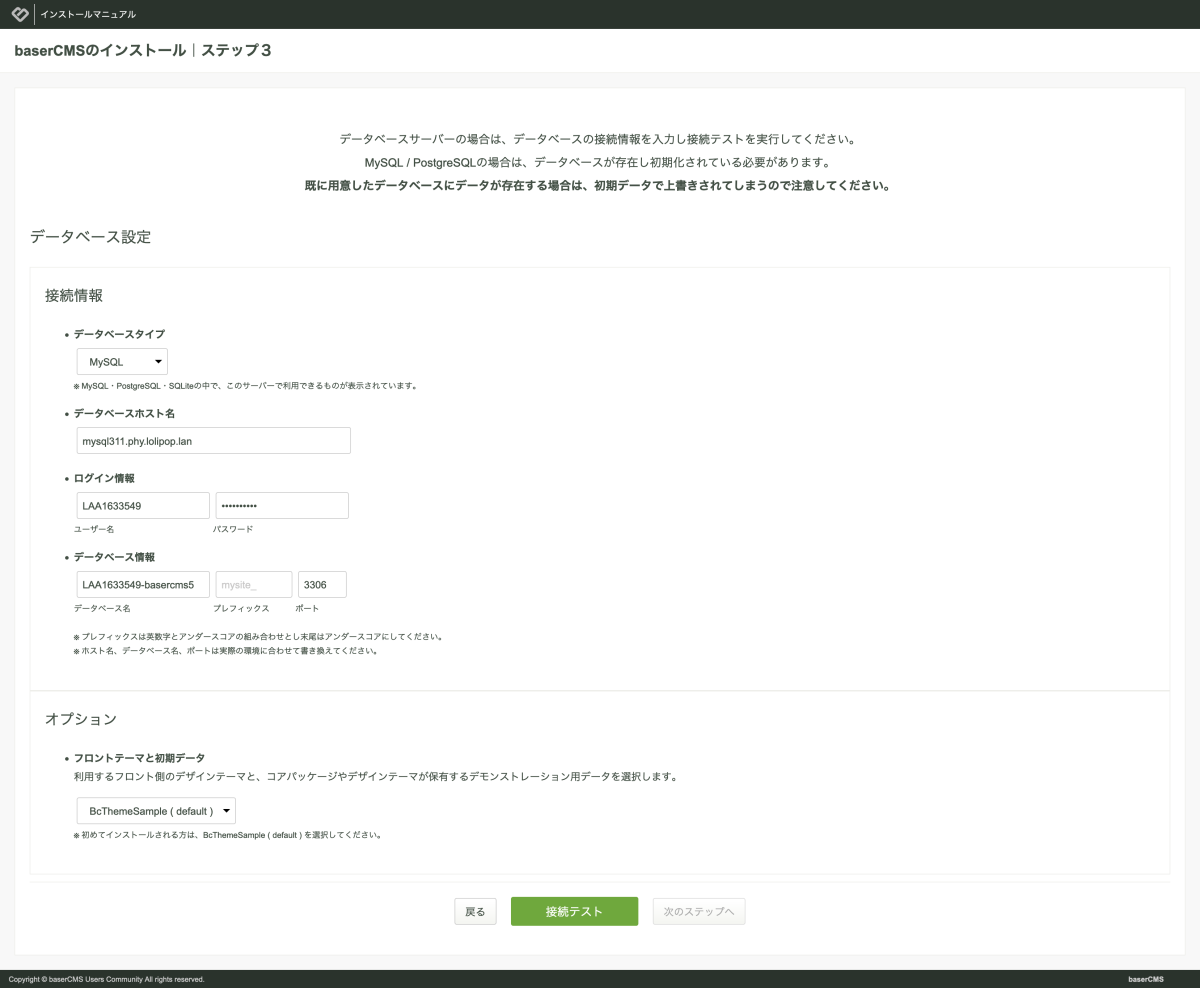The width and height of the screenshot is (1200, 988).
Task: Click the オプション section heading
Action: [81, 719]
